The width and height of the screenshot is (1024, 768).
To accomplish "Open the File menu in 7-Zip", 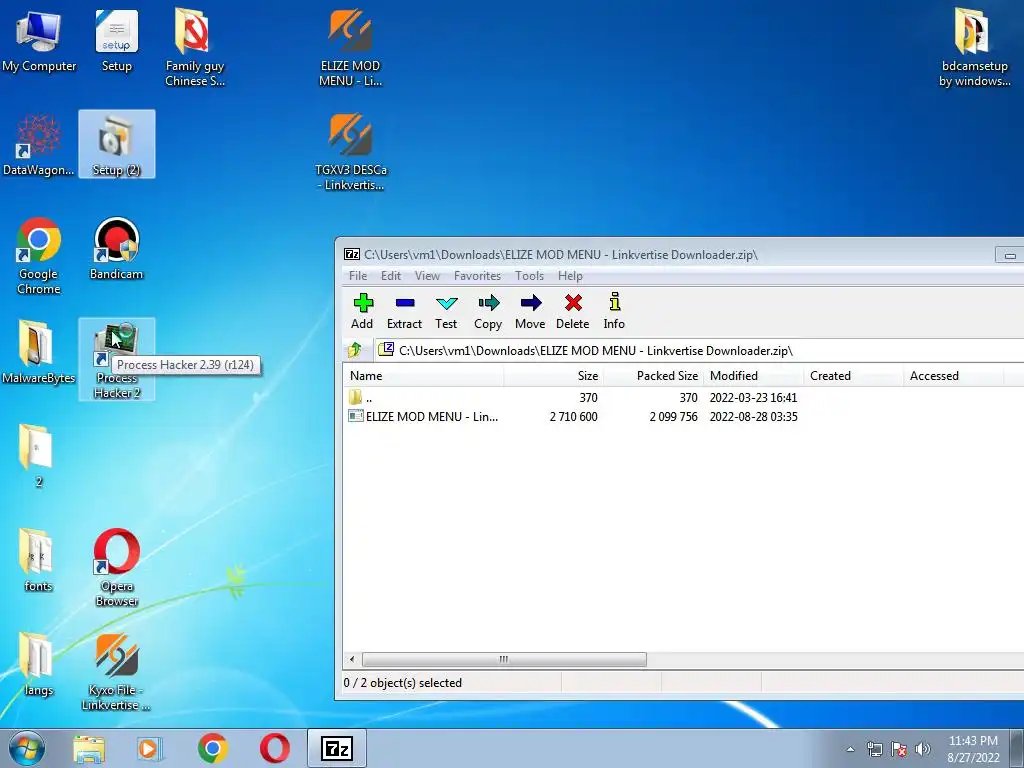I will pos(358,276).
